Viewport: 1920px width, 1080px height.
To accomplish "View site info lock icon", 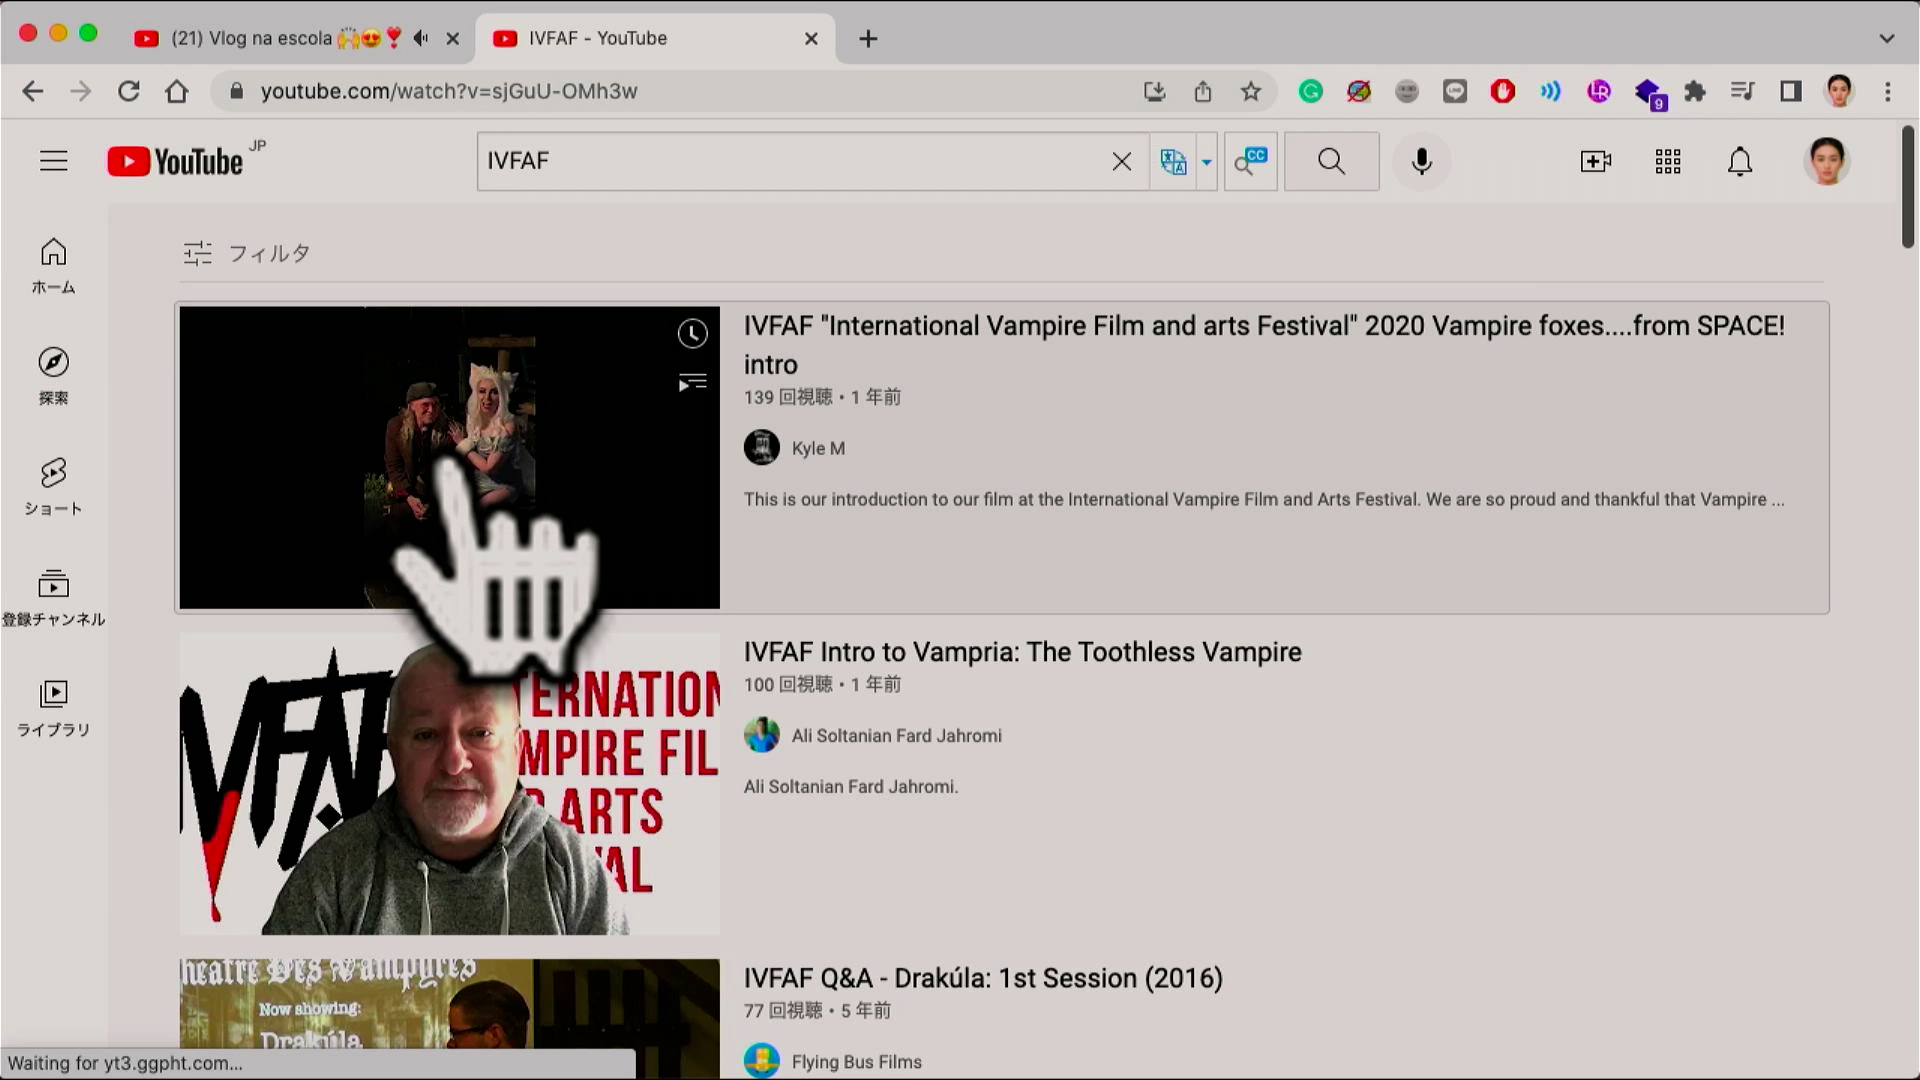I will pyautogui.click(x=236, y=91).
